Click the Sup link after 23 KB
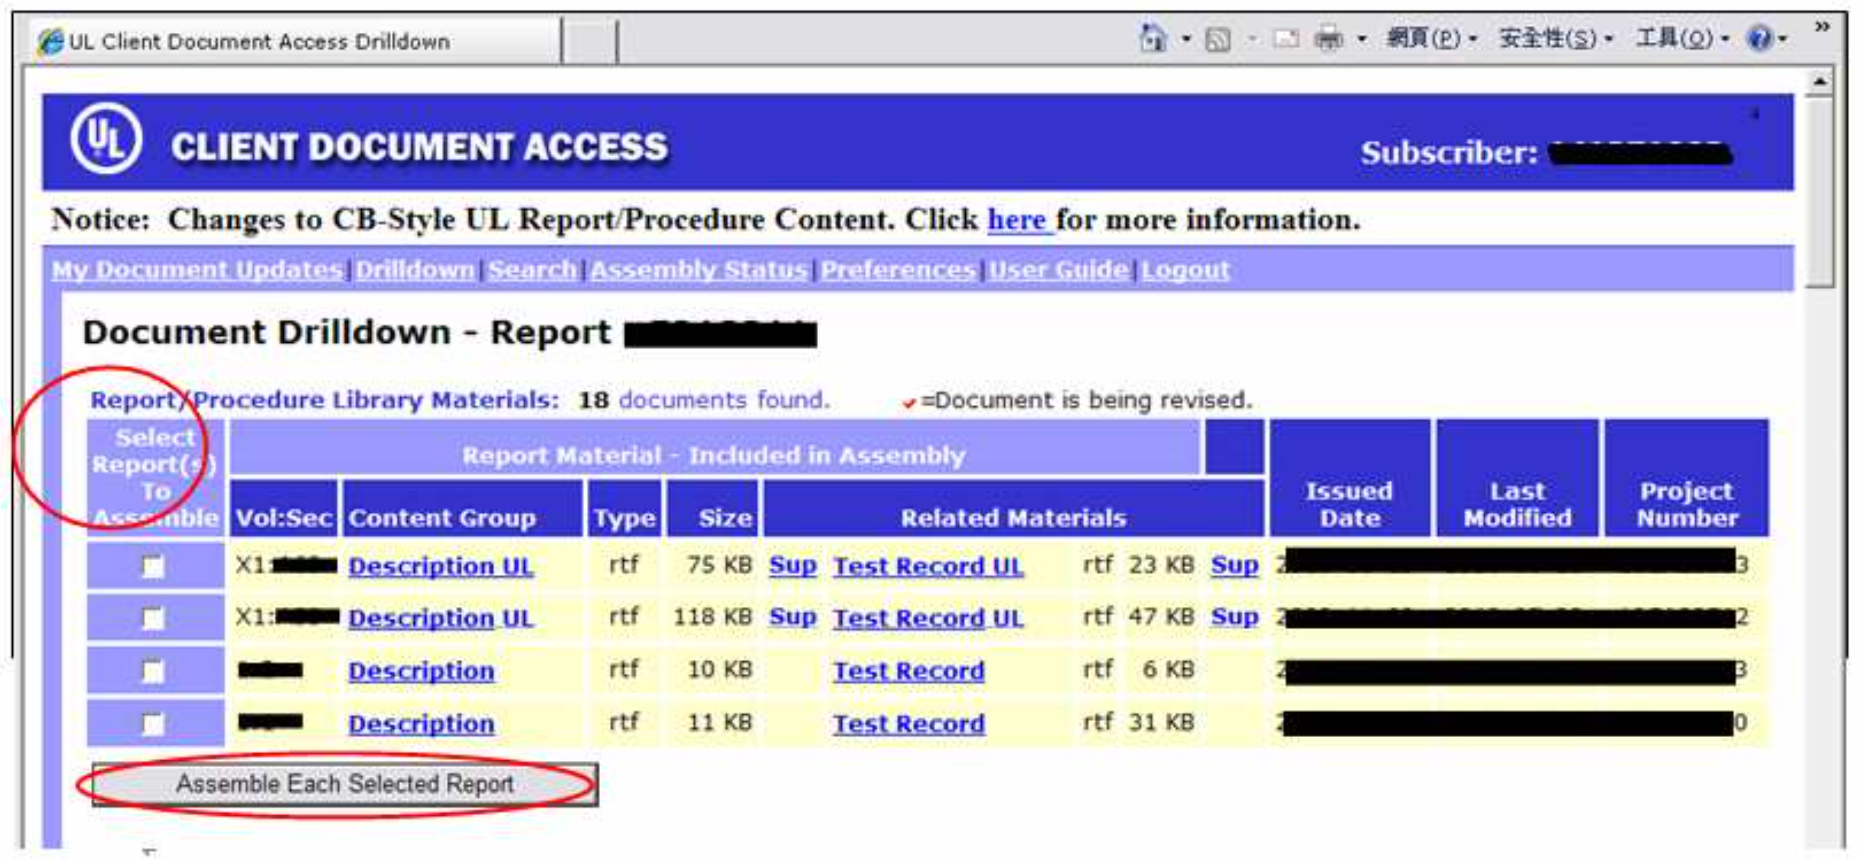 pos(1235,565)
